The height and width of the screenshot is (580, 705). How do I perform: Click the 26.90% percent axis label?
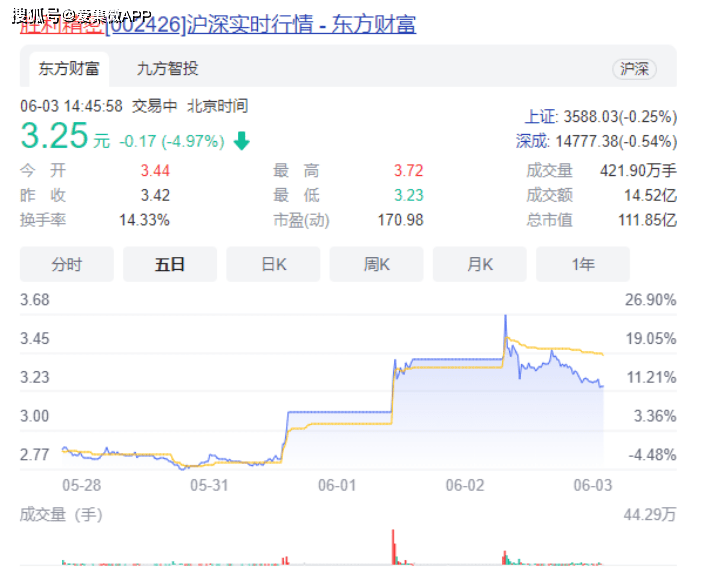651,300
